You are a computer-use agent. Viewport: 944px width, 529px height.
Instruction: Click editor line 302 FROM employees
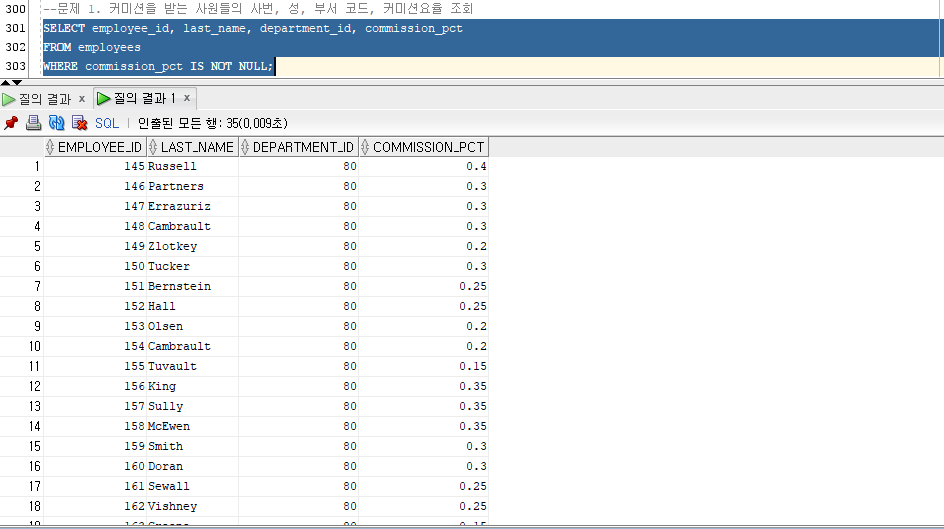92,47
